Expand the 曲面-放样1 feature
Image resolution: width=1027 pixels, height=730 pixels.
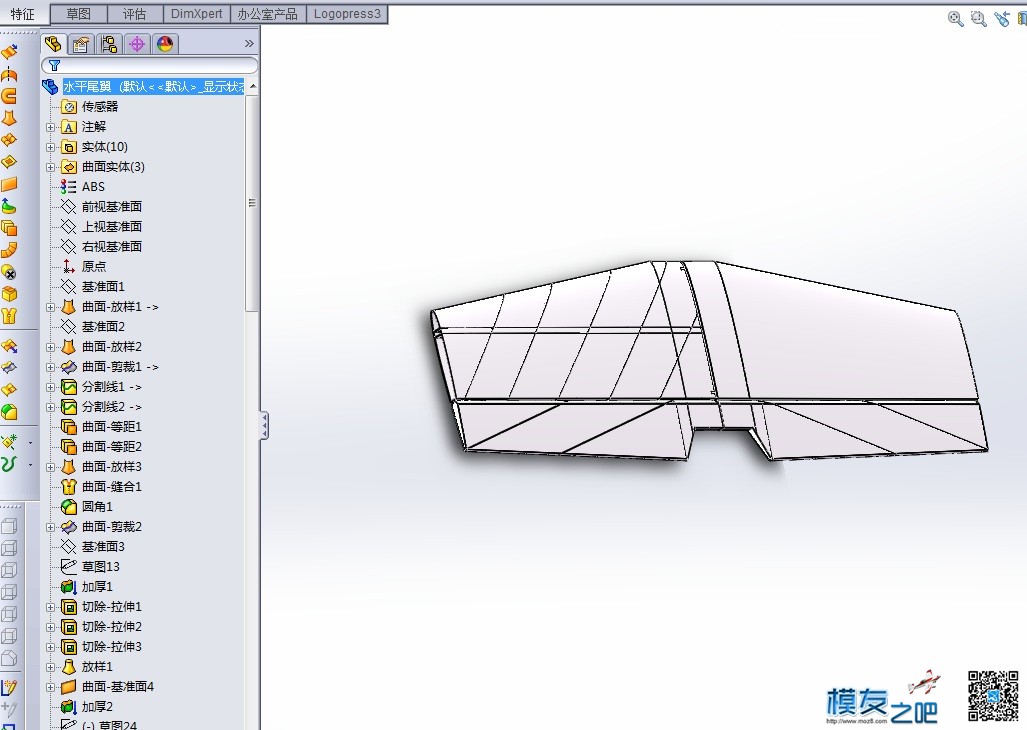(x=50, y=307)
